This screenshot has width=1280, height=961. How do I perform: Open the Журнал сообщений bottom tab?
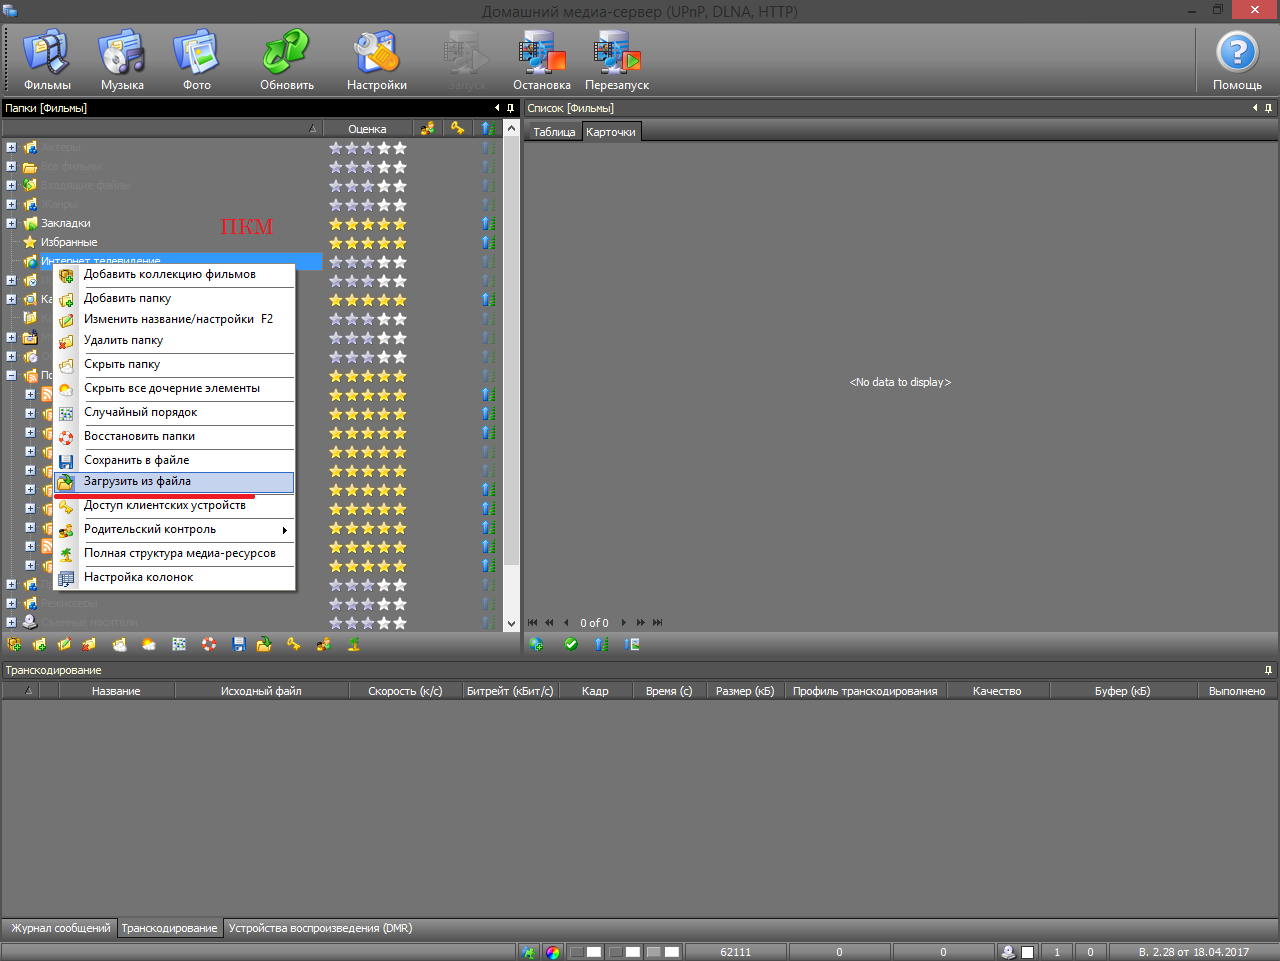[60, 928]
